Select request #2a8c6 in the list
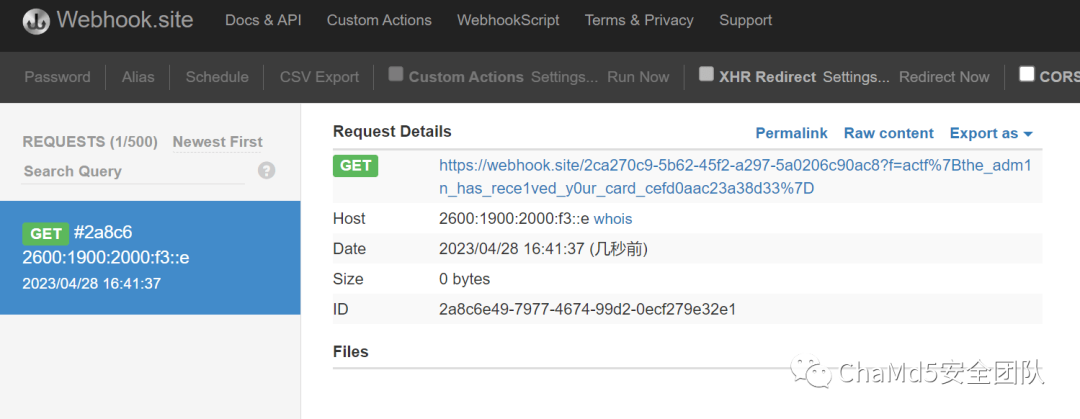1080x419 pixels. [x=150, y=258]
